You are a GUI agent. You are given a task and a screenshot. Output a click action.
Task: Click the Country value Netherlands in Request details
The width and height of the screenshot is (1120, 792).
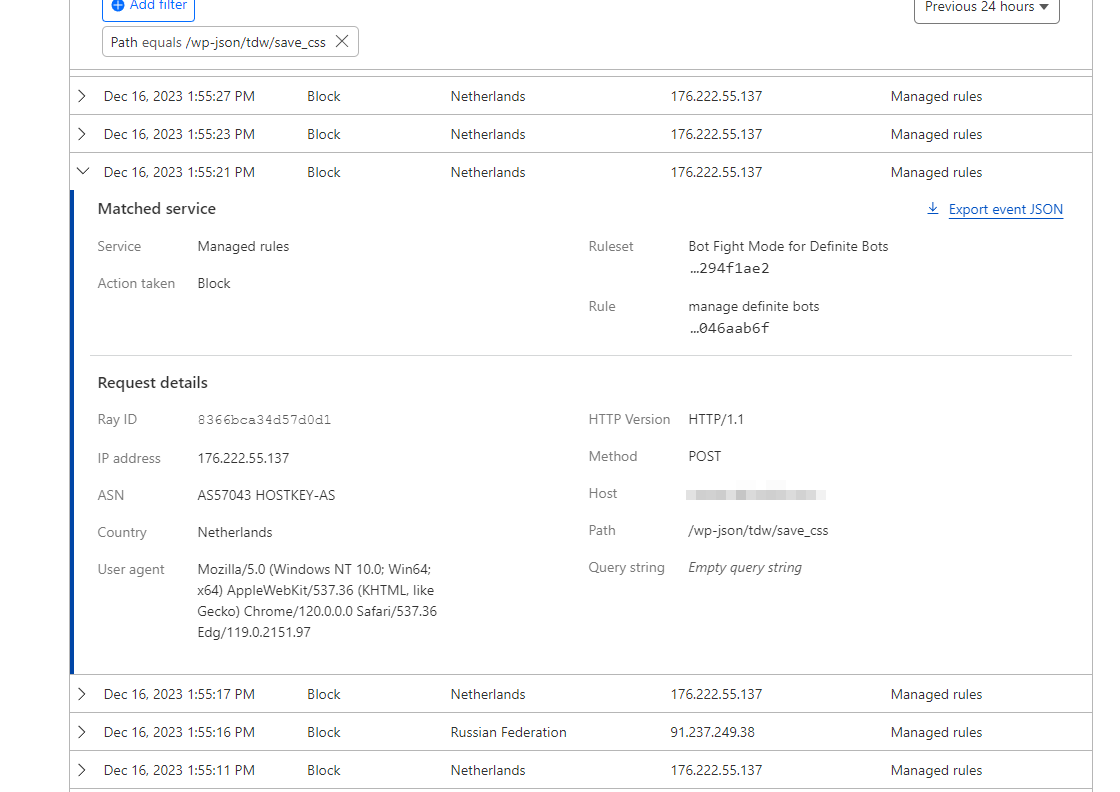click(x=235, y=532)
